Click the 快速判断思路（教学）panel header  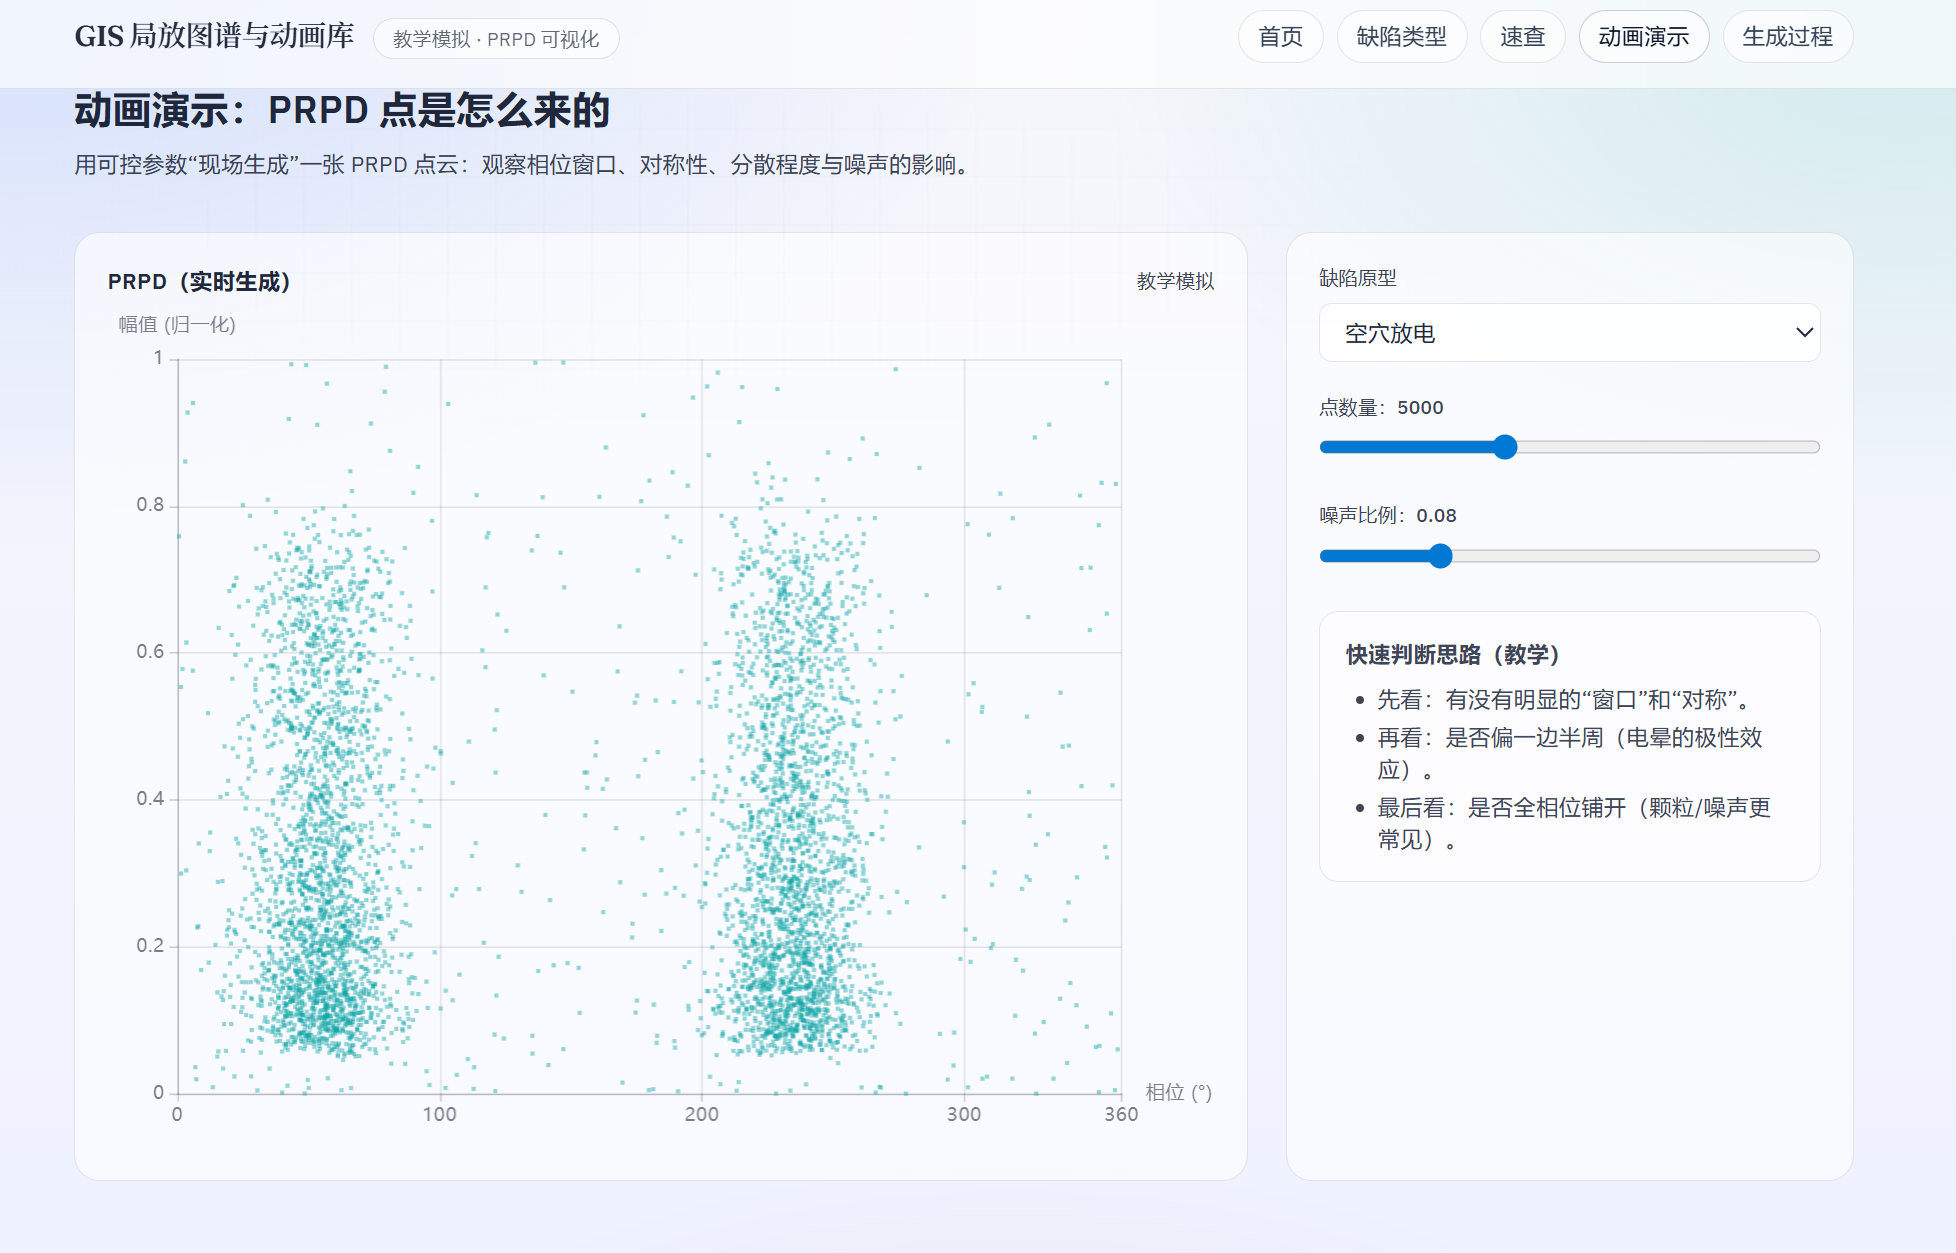tap(1453, 656)
